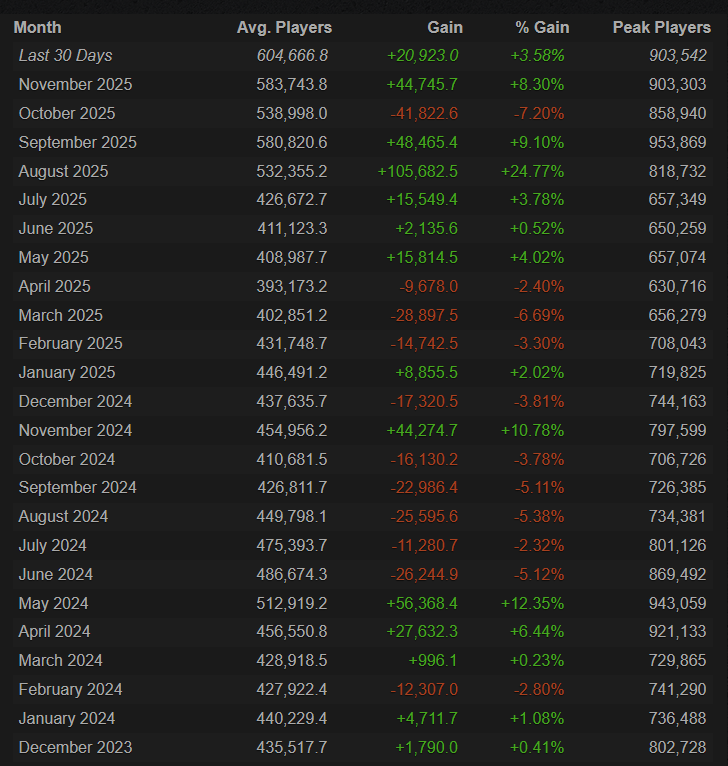Click the -2.32% gain percentage

click(539, 545)
